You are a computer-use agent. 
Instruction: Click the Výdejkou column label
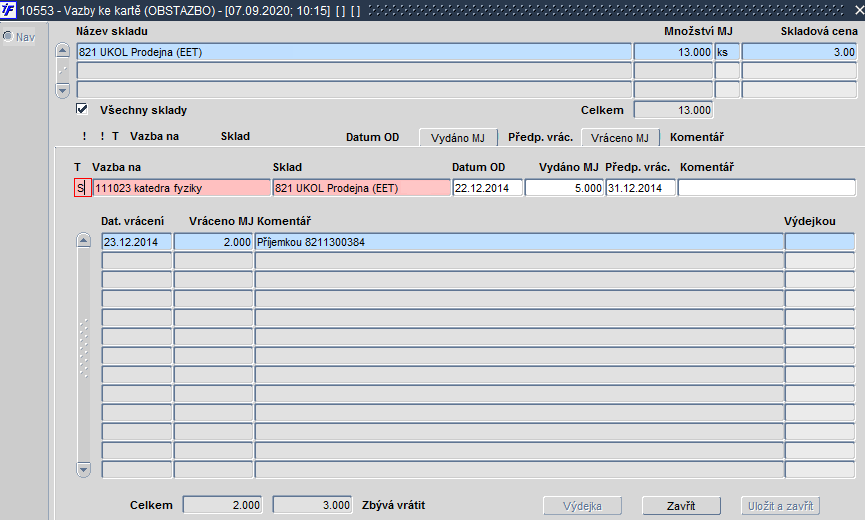(x=809, y=221)
